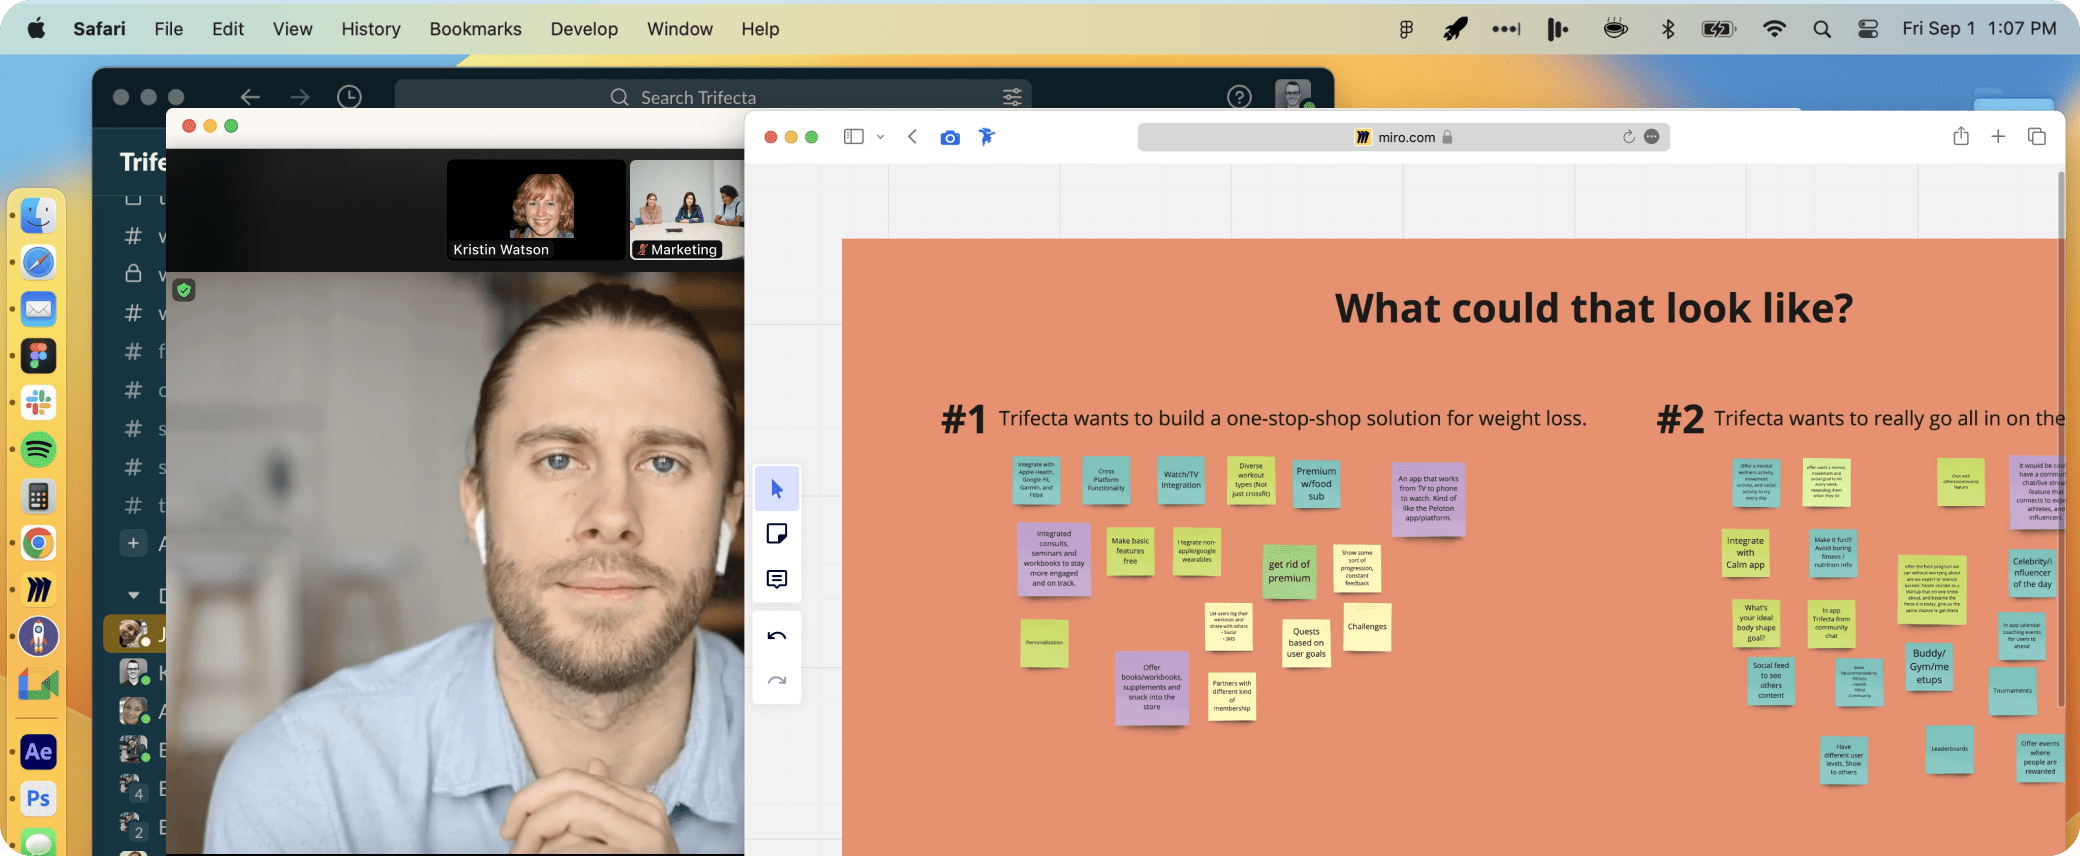Select the "Buddy/Gym/meetups" sticky note
This screenshot has height=856, width=2080.
click(x=1929, y=667)
